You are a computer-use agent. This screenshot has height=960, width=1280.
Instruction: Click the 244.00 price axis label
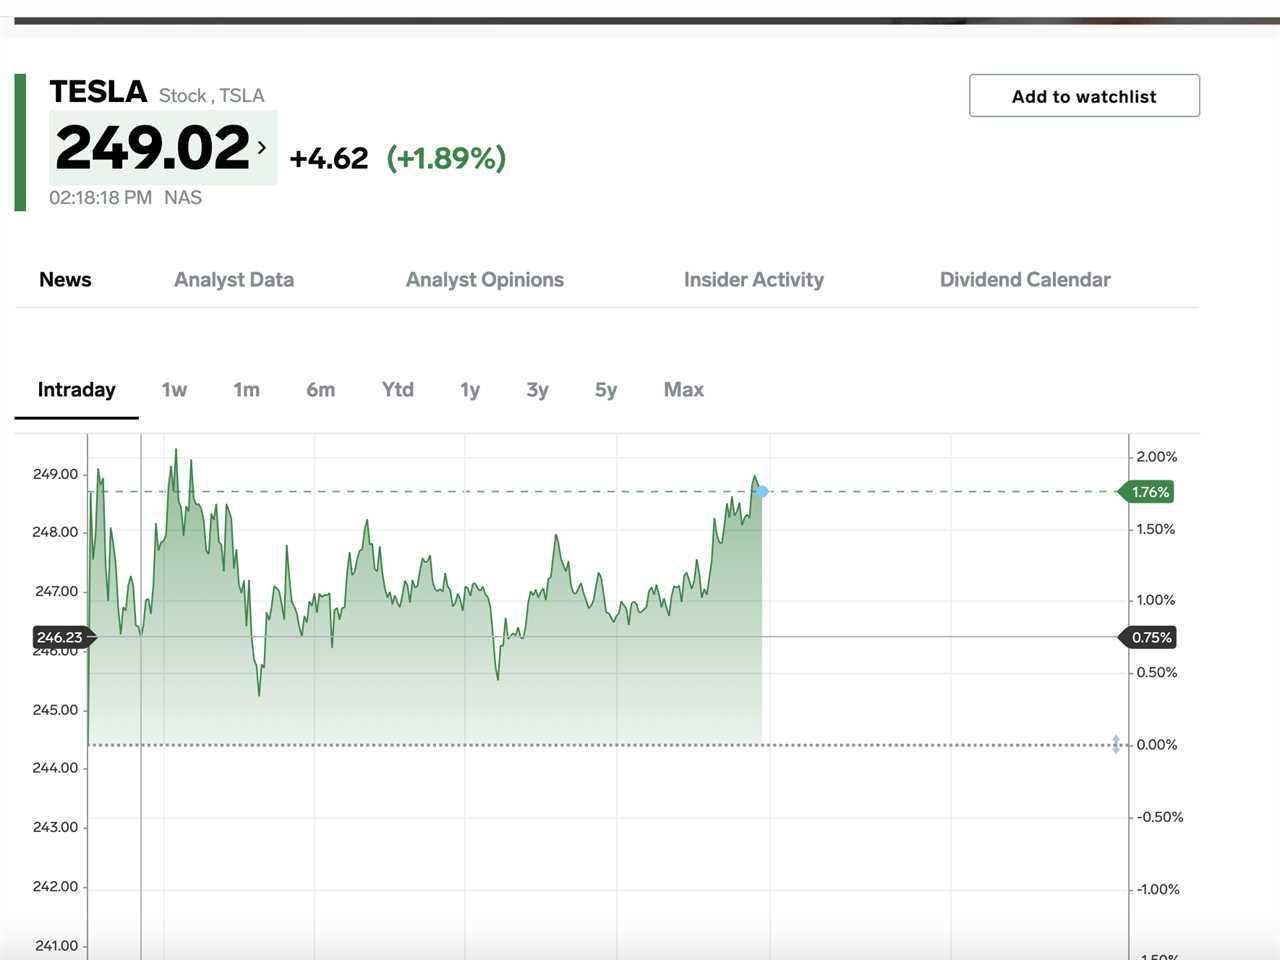point(55,768)
